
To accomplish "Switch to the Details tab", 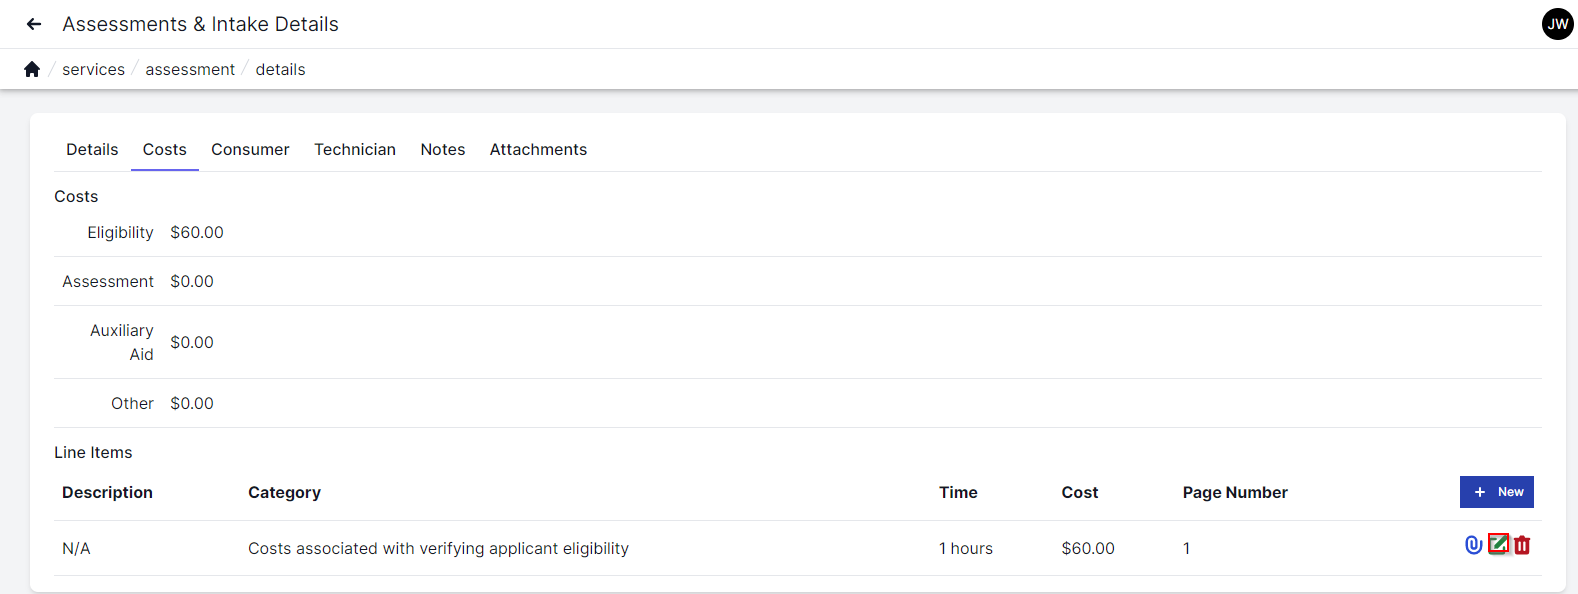I will (91, 149).
